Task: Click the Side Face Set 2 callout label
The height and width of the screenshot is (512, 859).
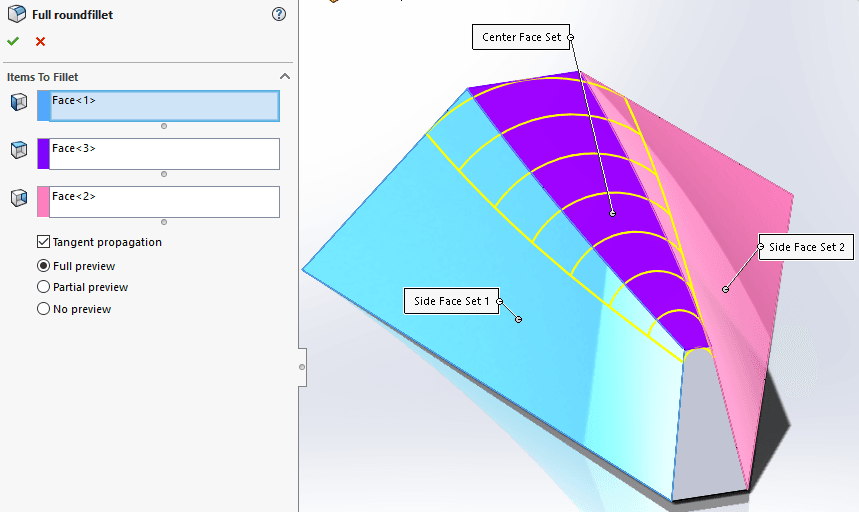Action: (806, 247)
